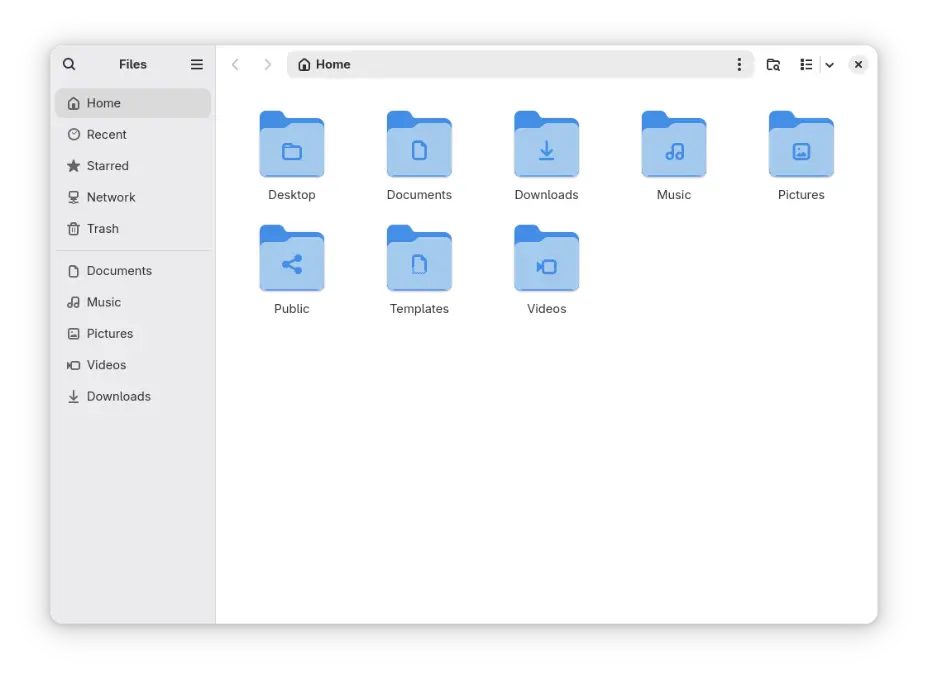Select the Public shared folder icon

click(x=292, y=260)
